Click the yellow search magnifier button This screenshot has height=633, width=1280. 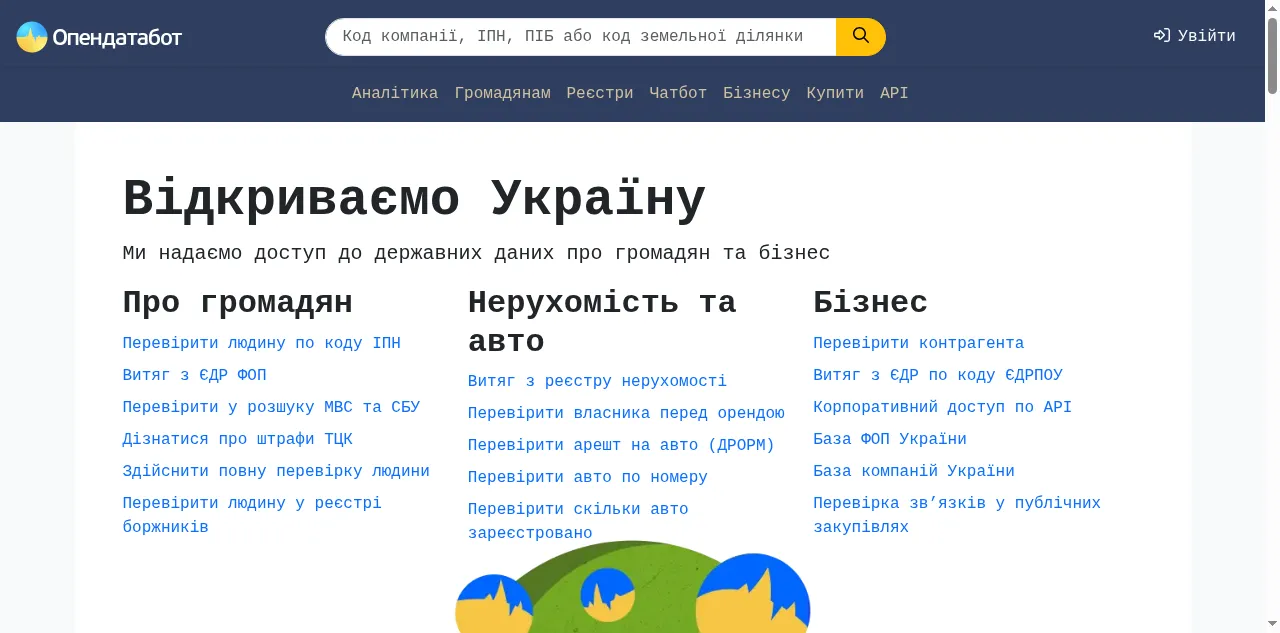coord(861,37)
